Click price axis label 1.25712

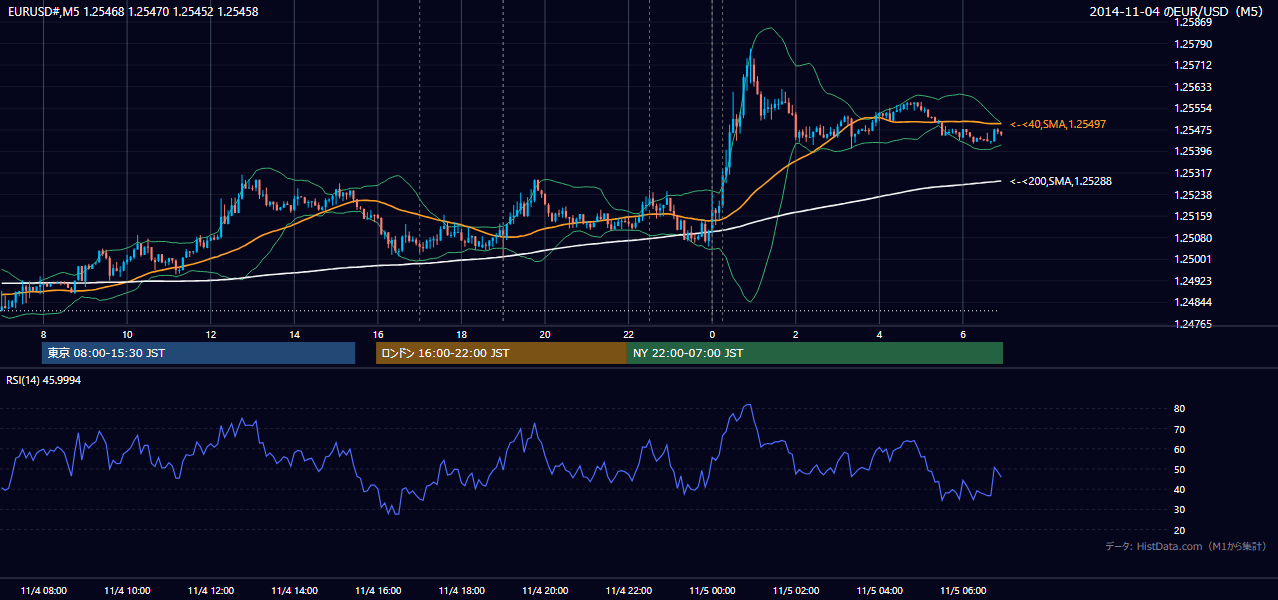pos(1194,65)
